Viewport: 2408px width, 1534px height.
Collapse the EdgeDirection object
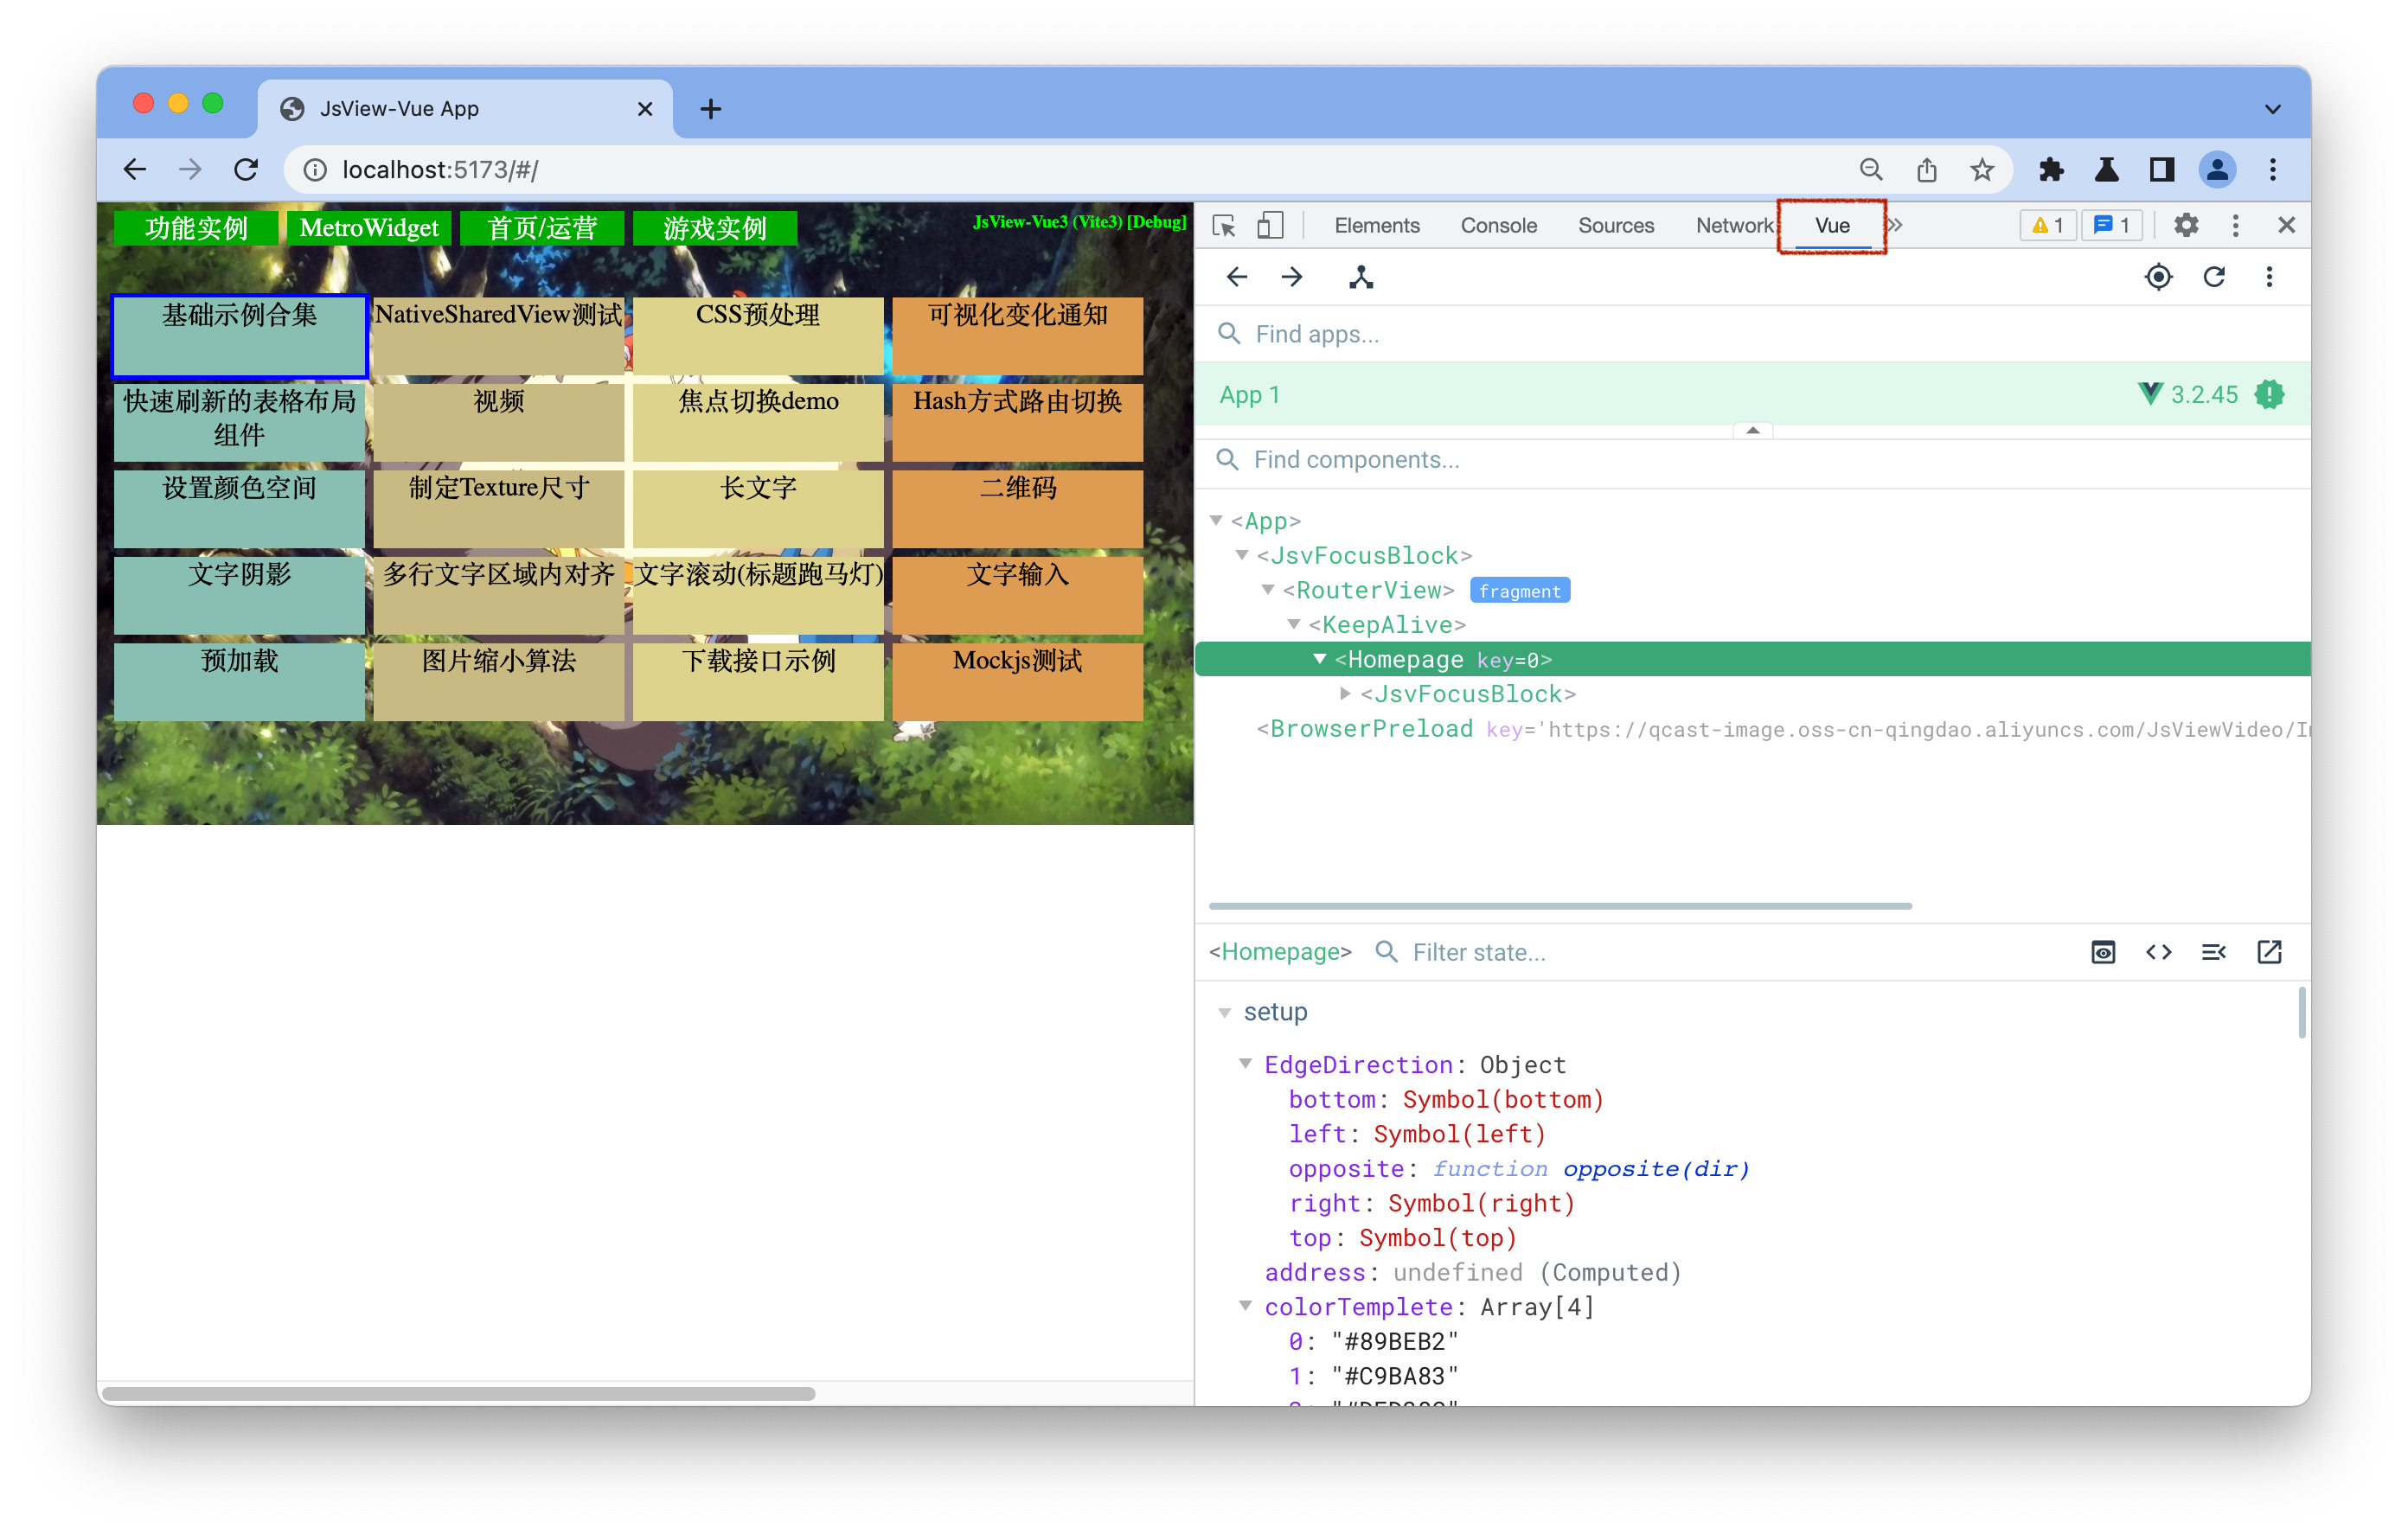1245,1064
